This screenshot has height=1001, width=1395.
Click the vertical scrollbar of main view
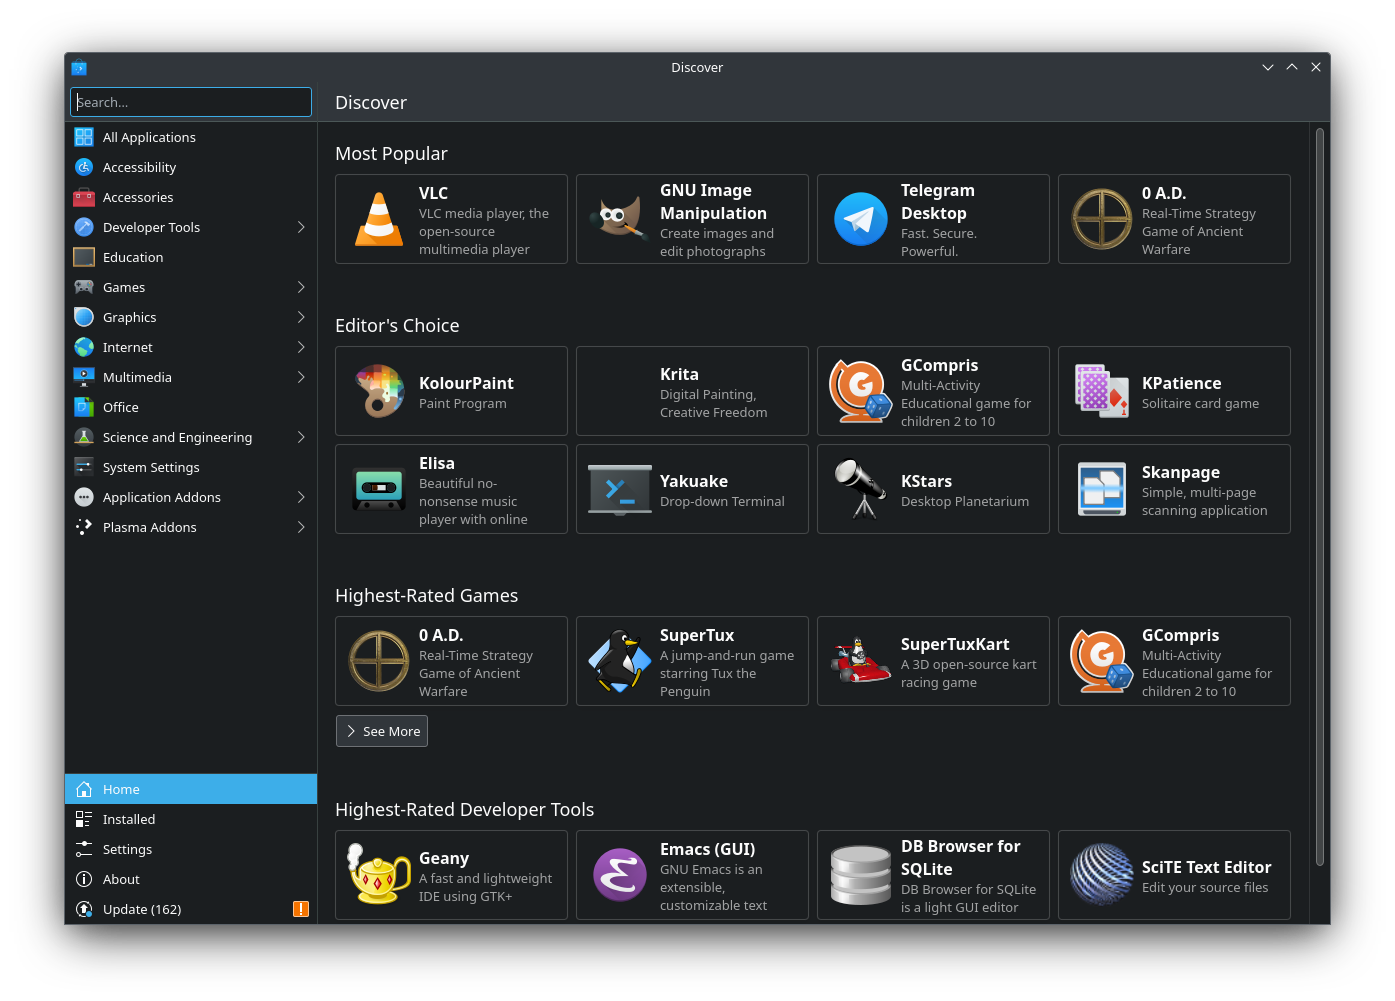(x=1320, y=497)
